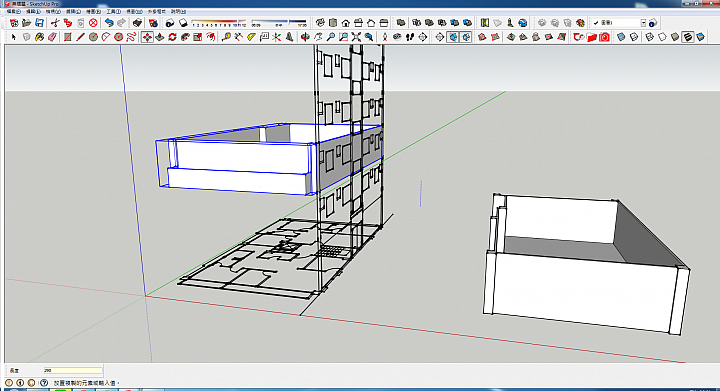Click the status bar help question-mark icon
This screenshot has height=391, width=720.
pyautogui.click(x=44, y=382)
